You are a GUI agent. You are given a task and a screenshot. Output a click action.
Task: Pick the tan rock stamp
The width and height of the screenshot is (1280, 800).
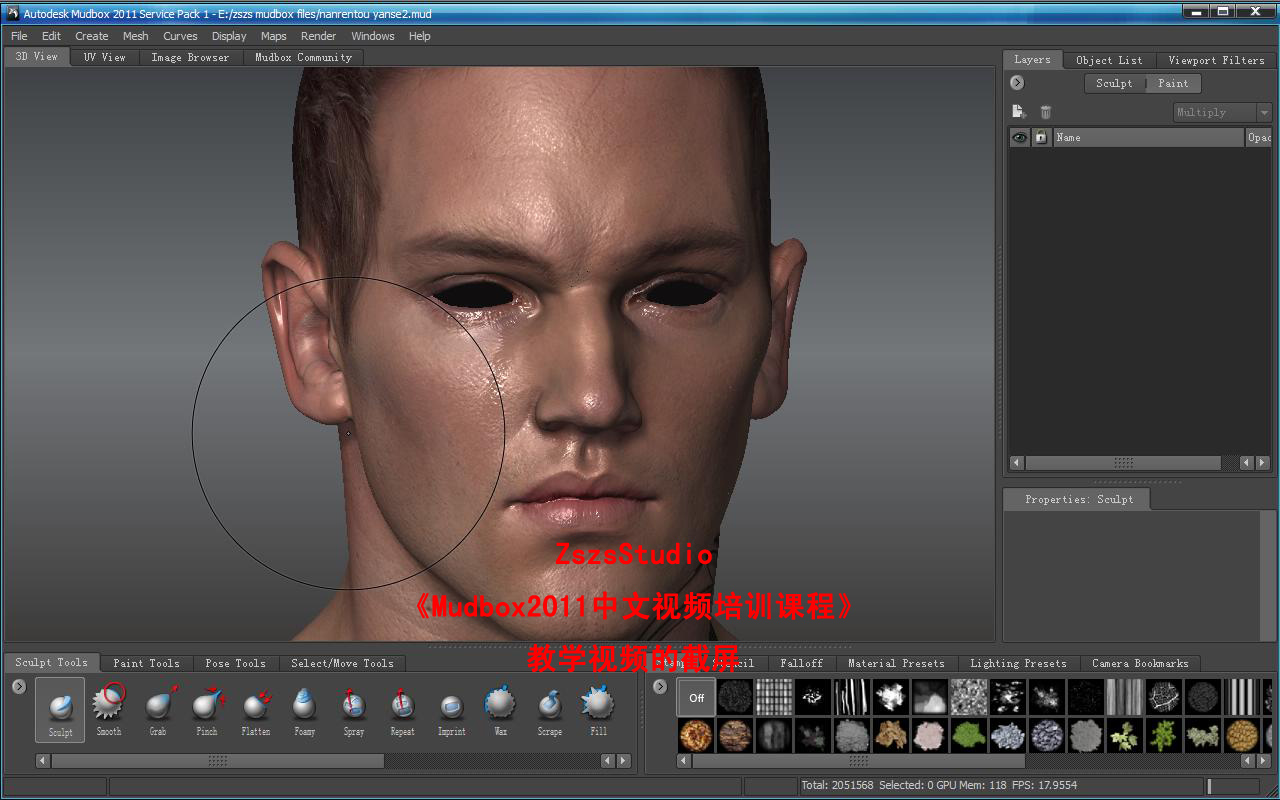[891, 736]
